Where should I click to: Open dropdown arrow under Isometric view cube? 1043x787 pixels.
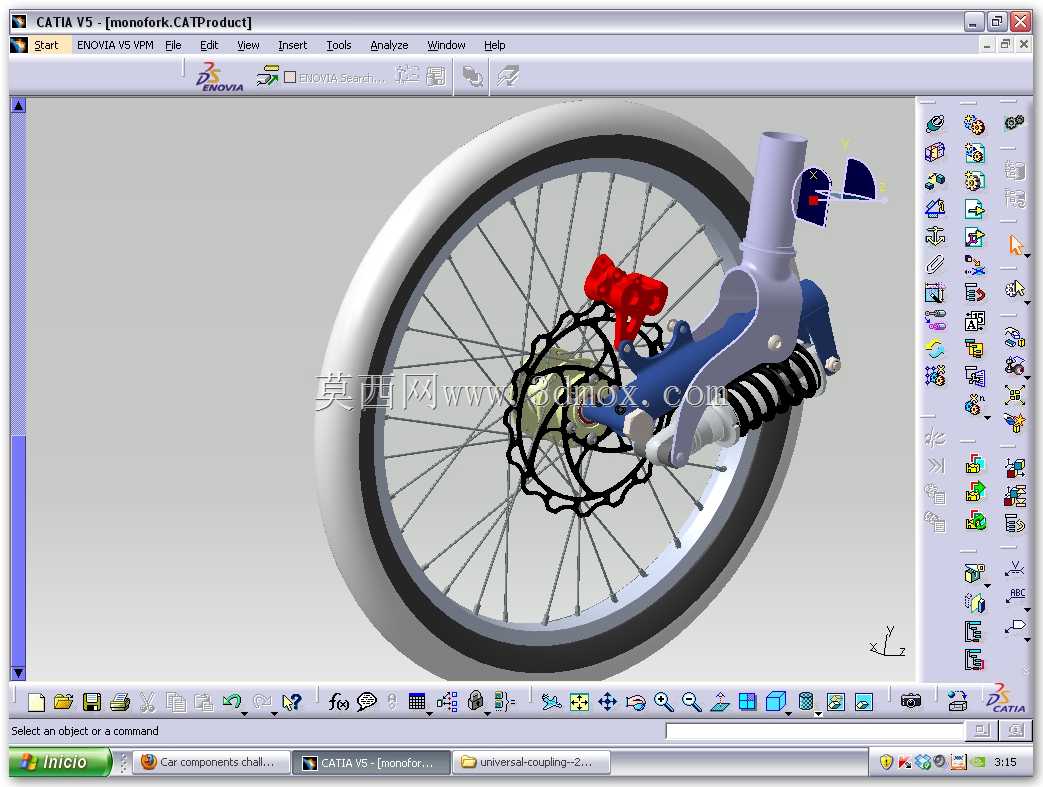(x=789, y=713)
